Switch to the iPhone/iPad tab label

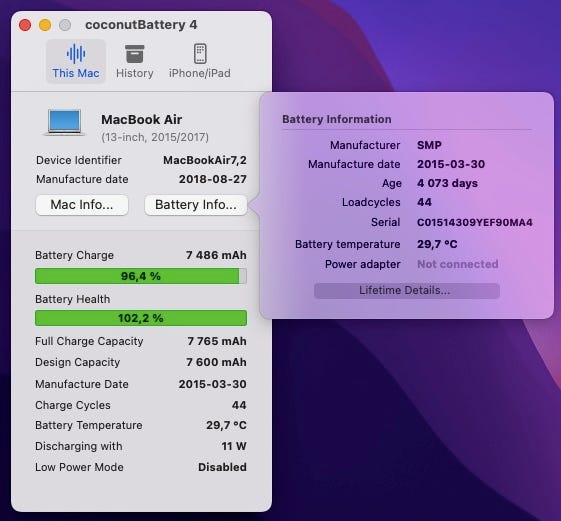pyautogui.click(x=200, y=73)
